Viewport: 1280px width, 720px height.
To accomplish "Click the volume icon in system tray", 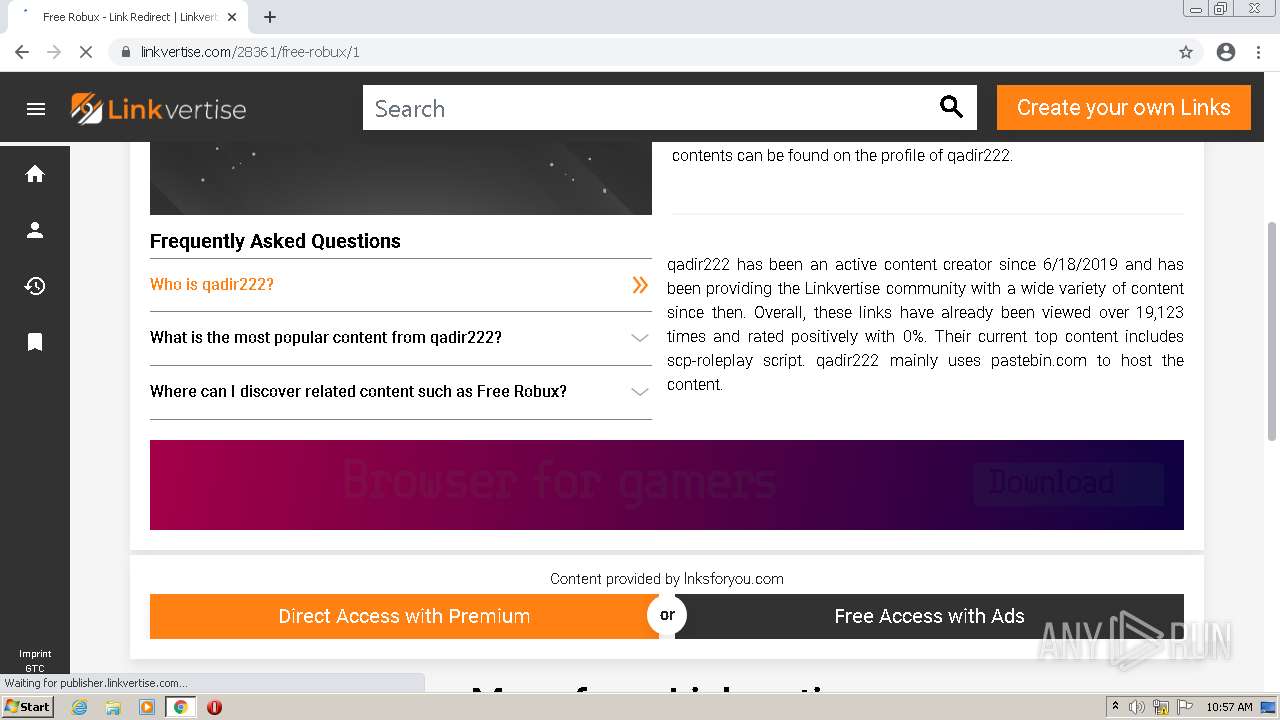I will pyautogui.click(x=1137, y=707).
